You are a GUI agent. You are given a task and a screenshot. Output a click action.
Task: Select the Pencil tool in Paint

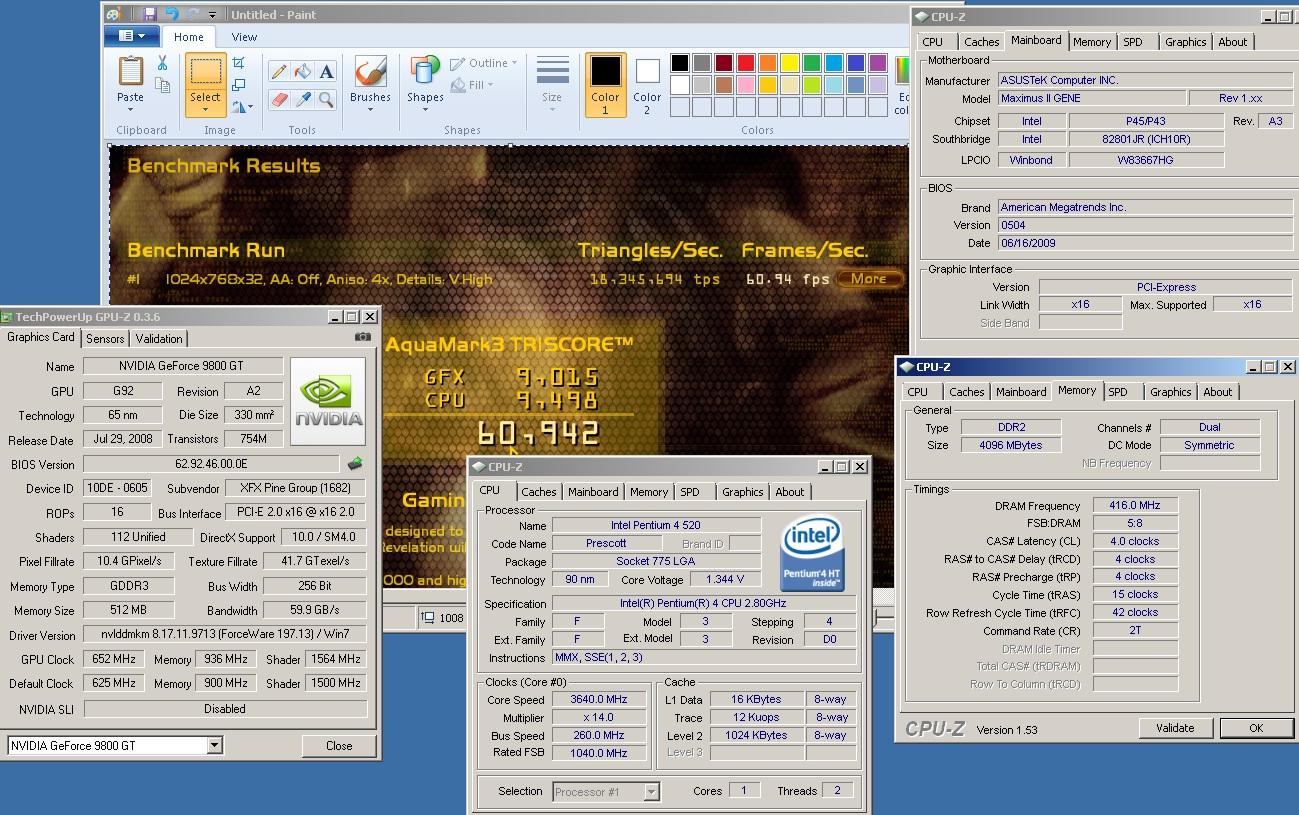tap(279, 72)
